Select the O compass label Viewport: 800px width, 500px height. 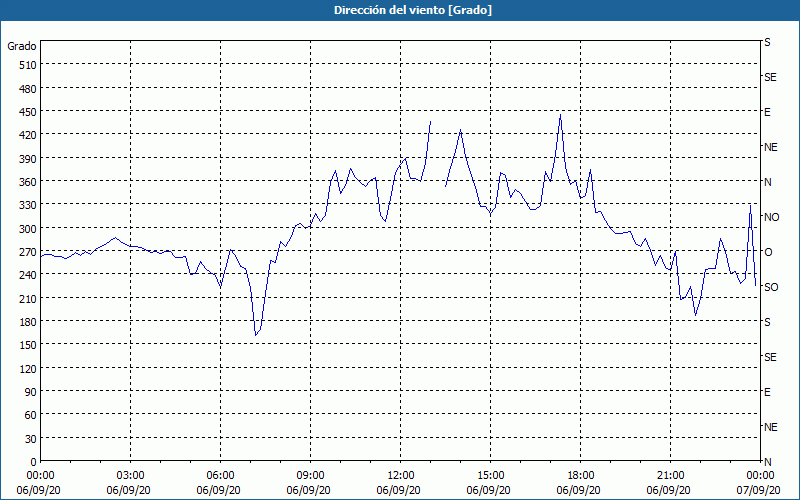pos(768,252)
